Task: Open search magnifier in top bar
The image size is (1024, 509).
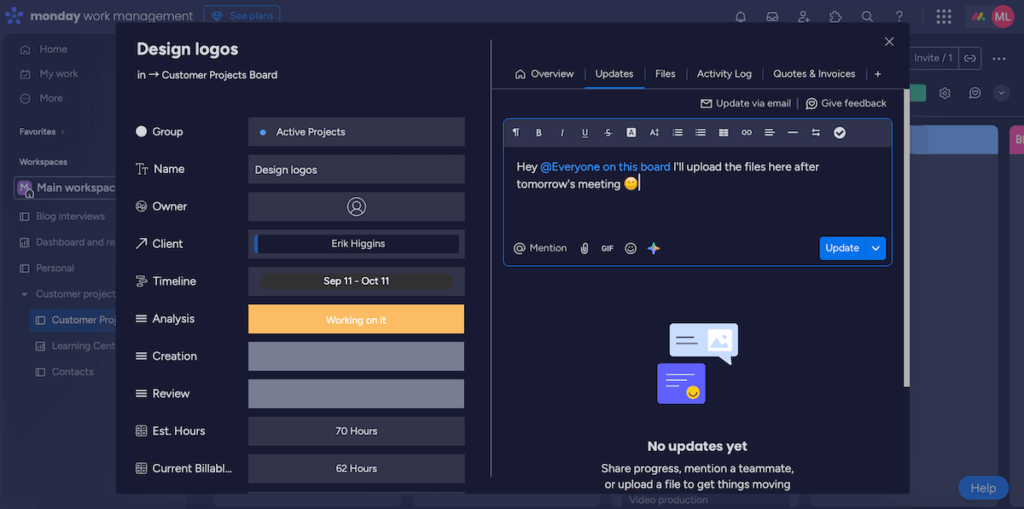Action: coord(867,16)
